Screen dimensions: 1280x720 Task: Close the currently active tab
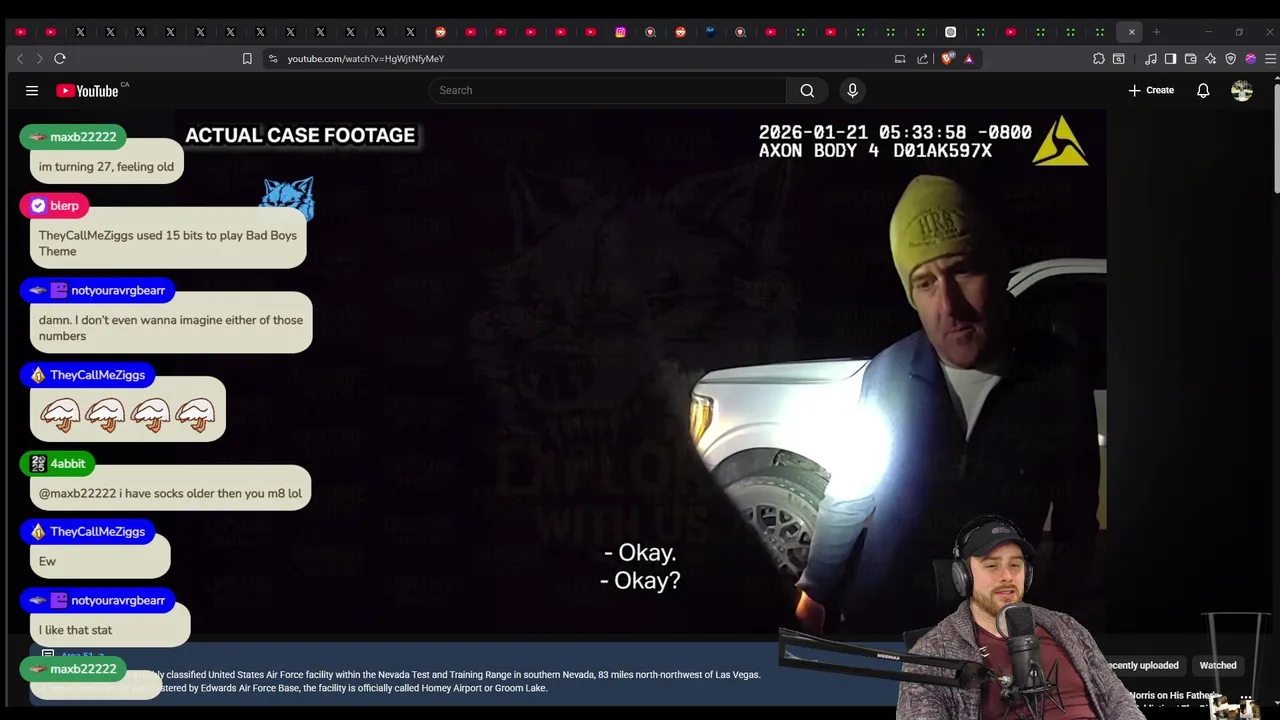[1131, 32]
